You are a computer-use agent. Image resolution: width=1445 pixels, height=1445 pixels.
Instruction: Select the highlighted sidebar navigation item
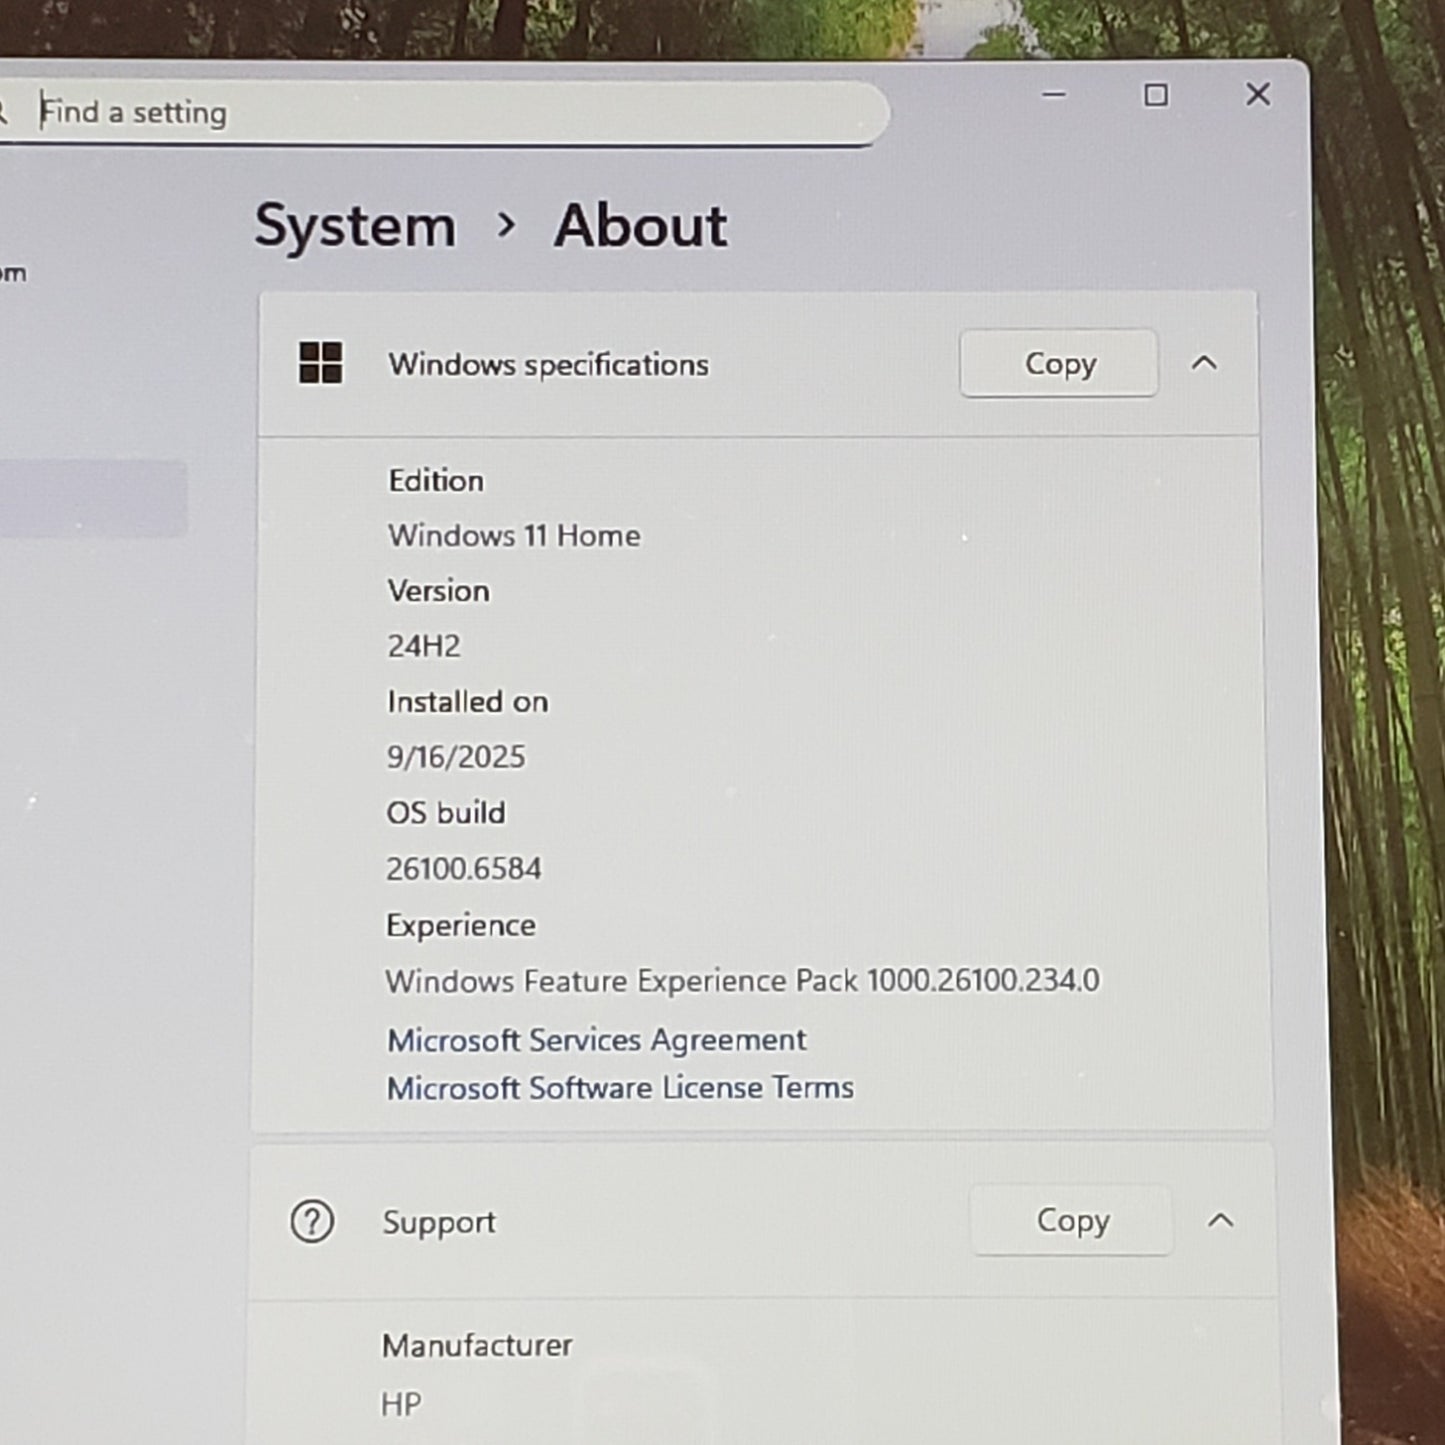(93, 498)
